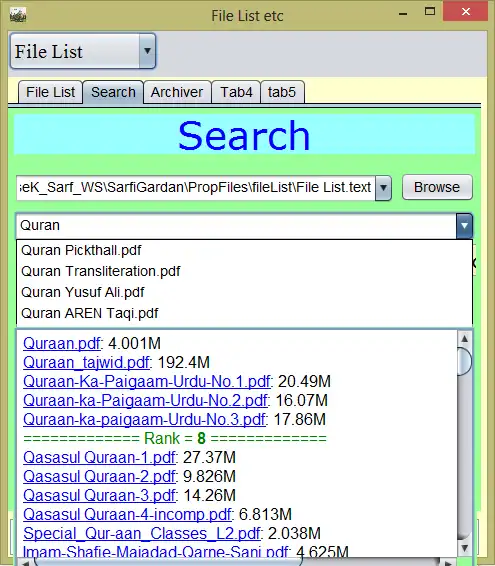Click the vertical scrollbar thumb in results

pyautogui.click(x=465, y=362)
